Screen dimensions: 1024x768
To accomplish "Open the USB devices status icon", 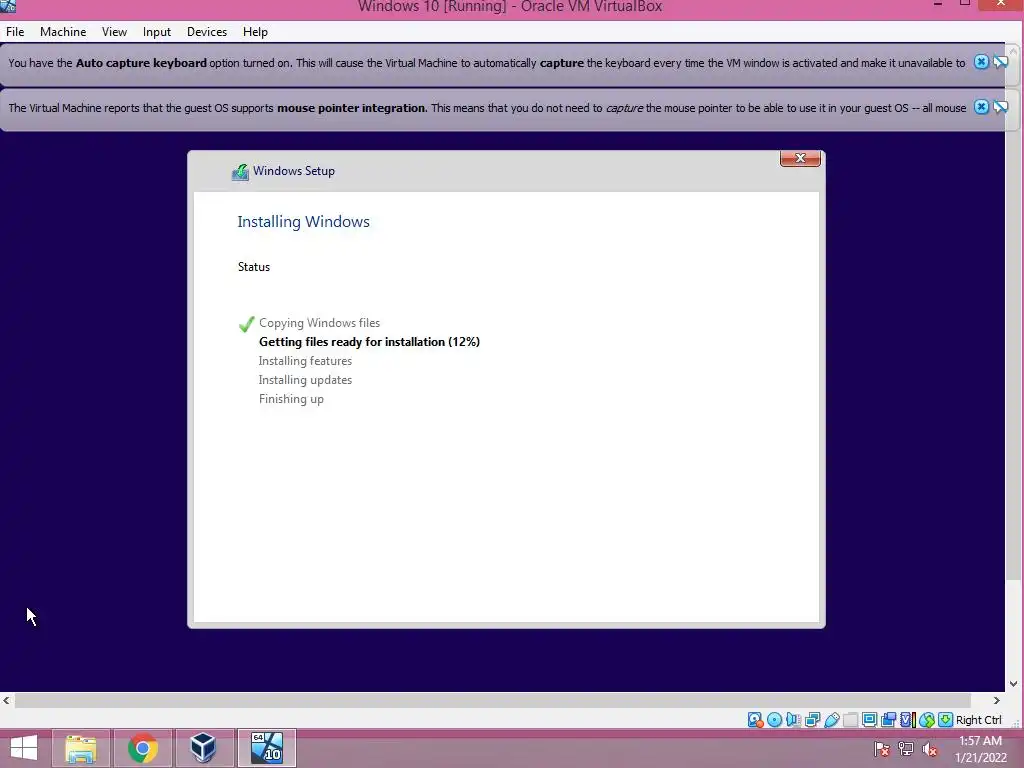I will [x=831, y=720].
